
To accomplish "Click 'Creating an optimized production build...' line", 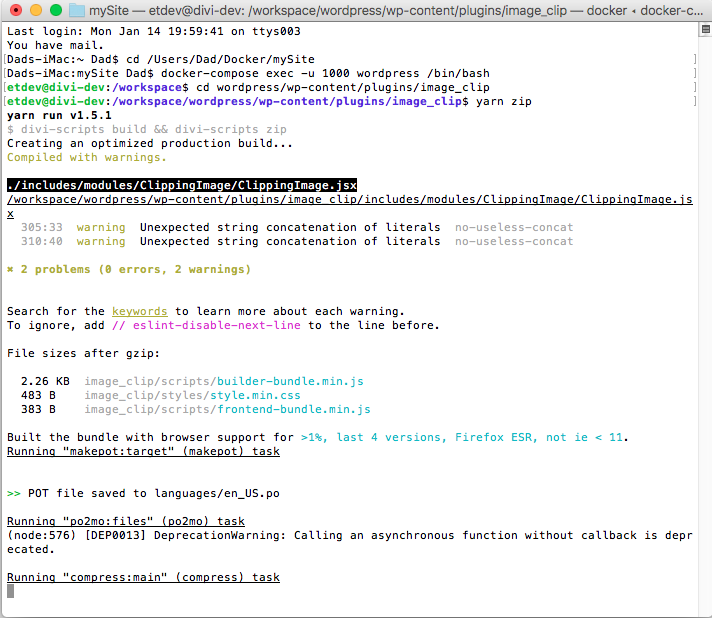I will pyautogui.click(x=150, y=143).
